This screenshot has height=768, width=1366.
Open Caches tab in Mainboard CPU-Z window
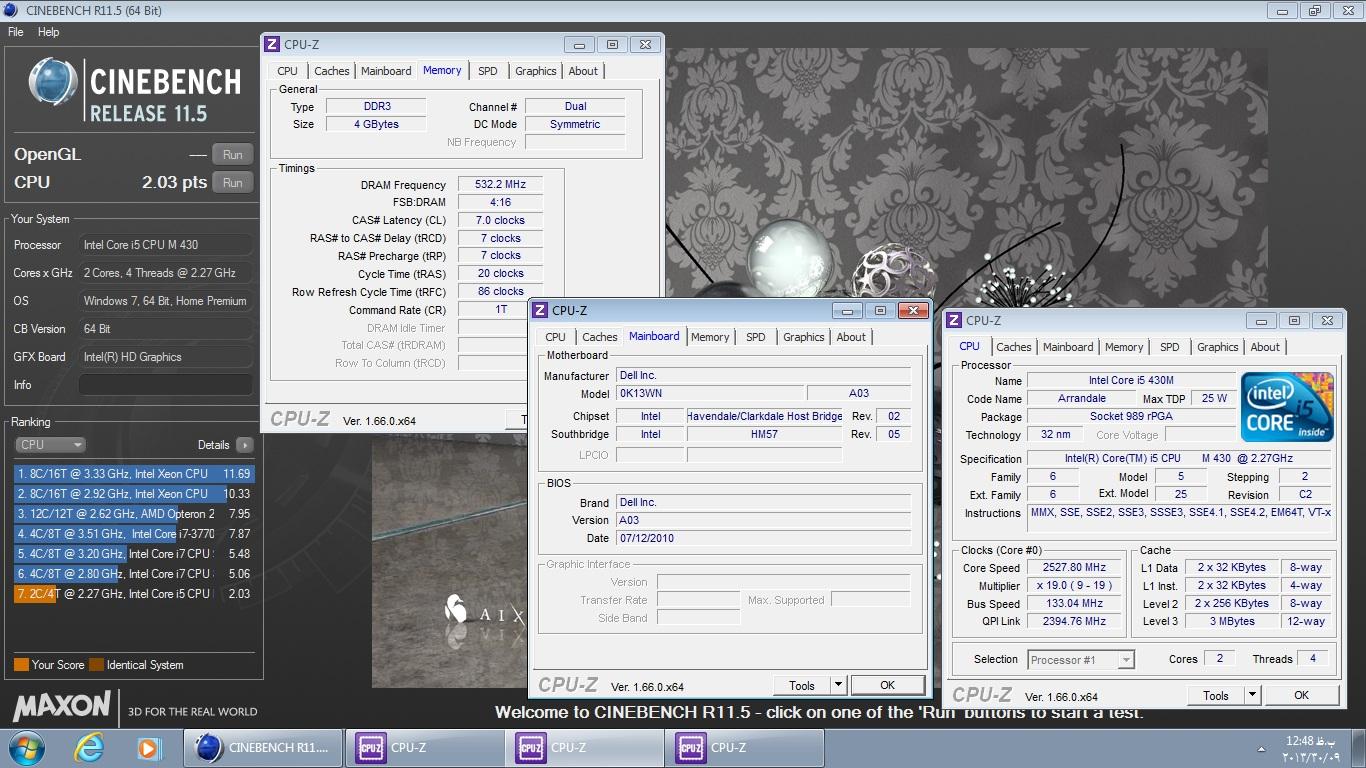(600, 337)
